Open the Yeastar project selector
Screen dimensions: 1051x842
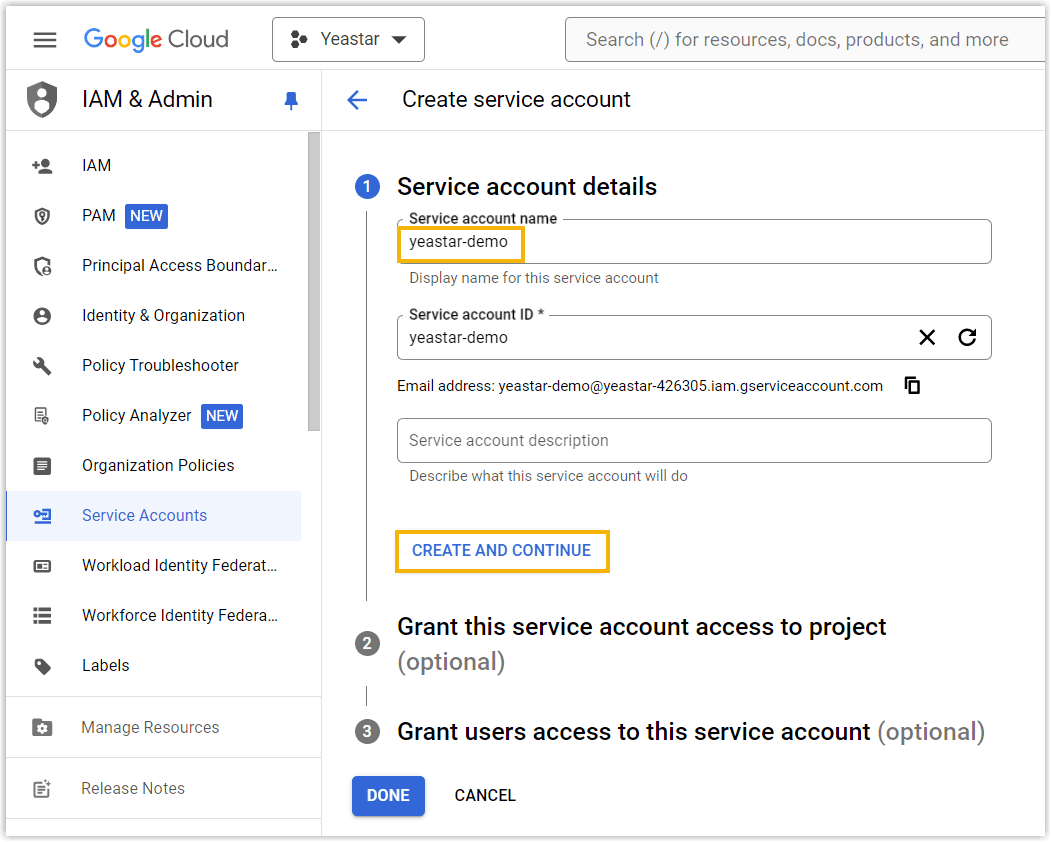(x=348, y=39)
